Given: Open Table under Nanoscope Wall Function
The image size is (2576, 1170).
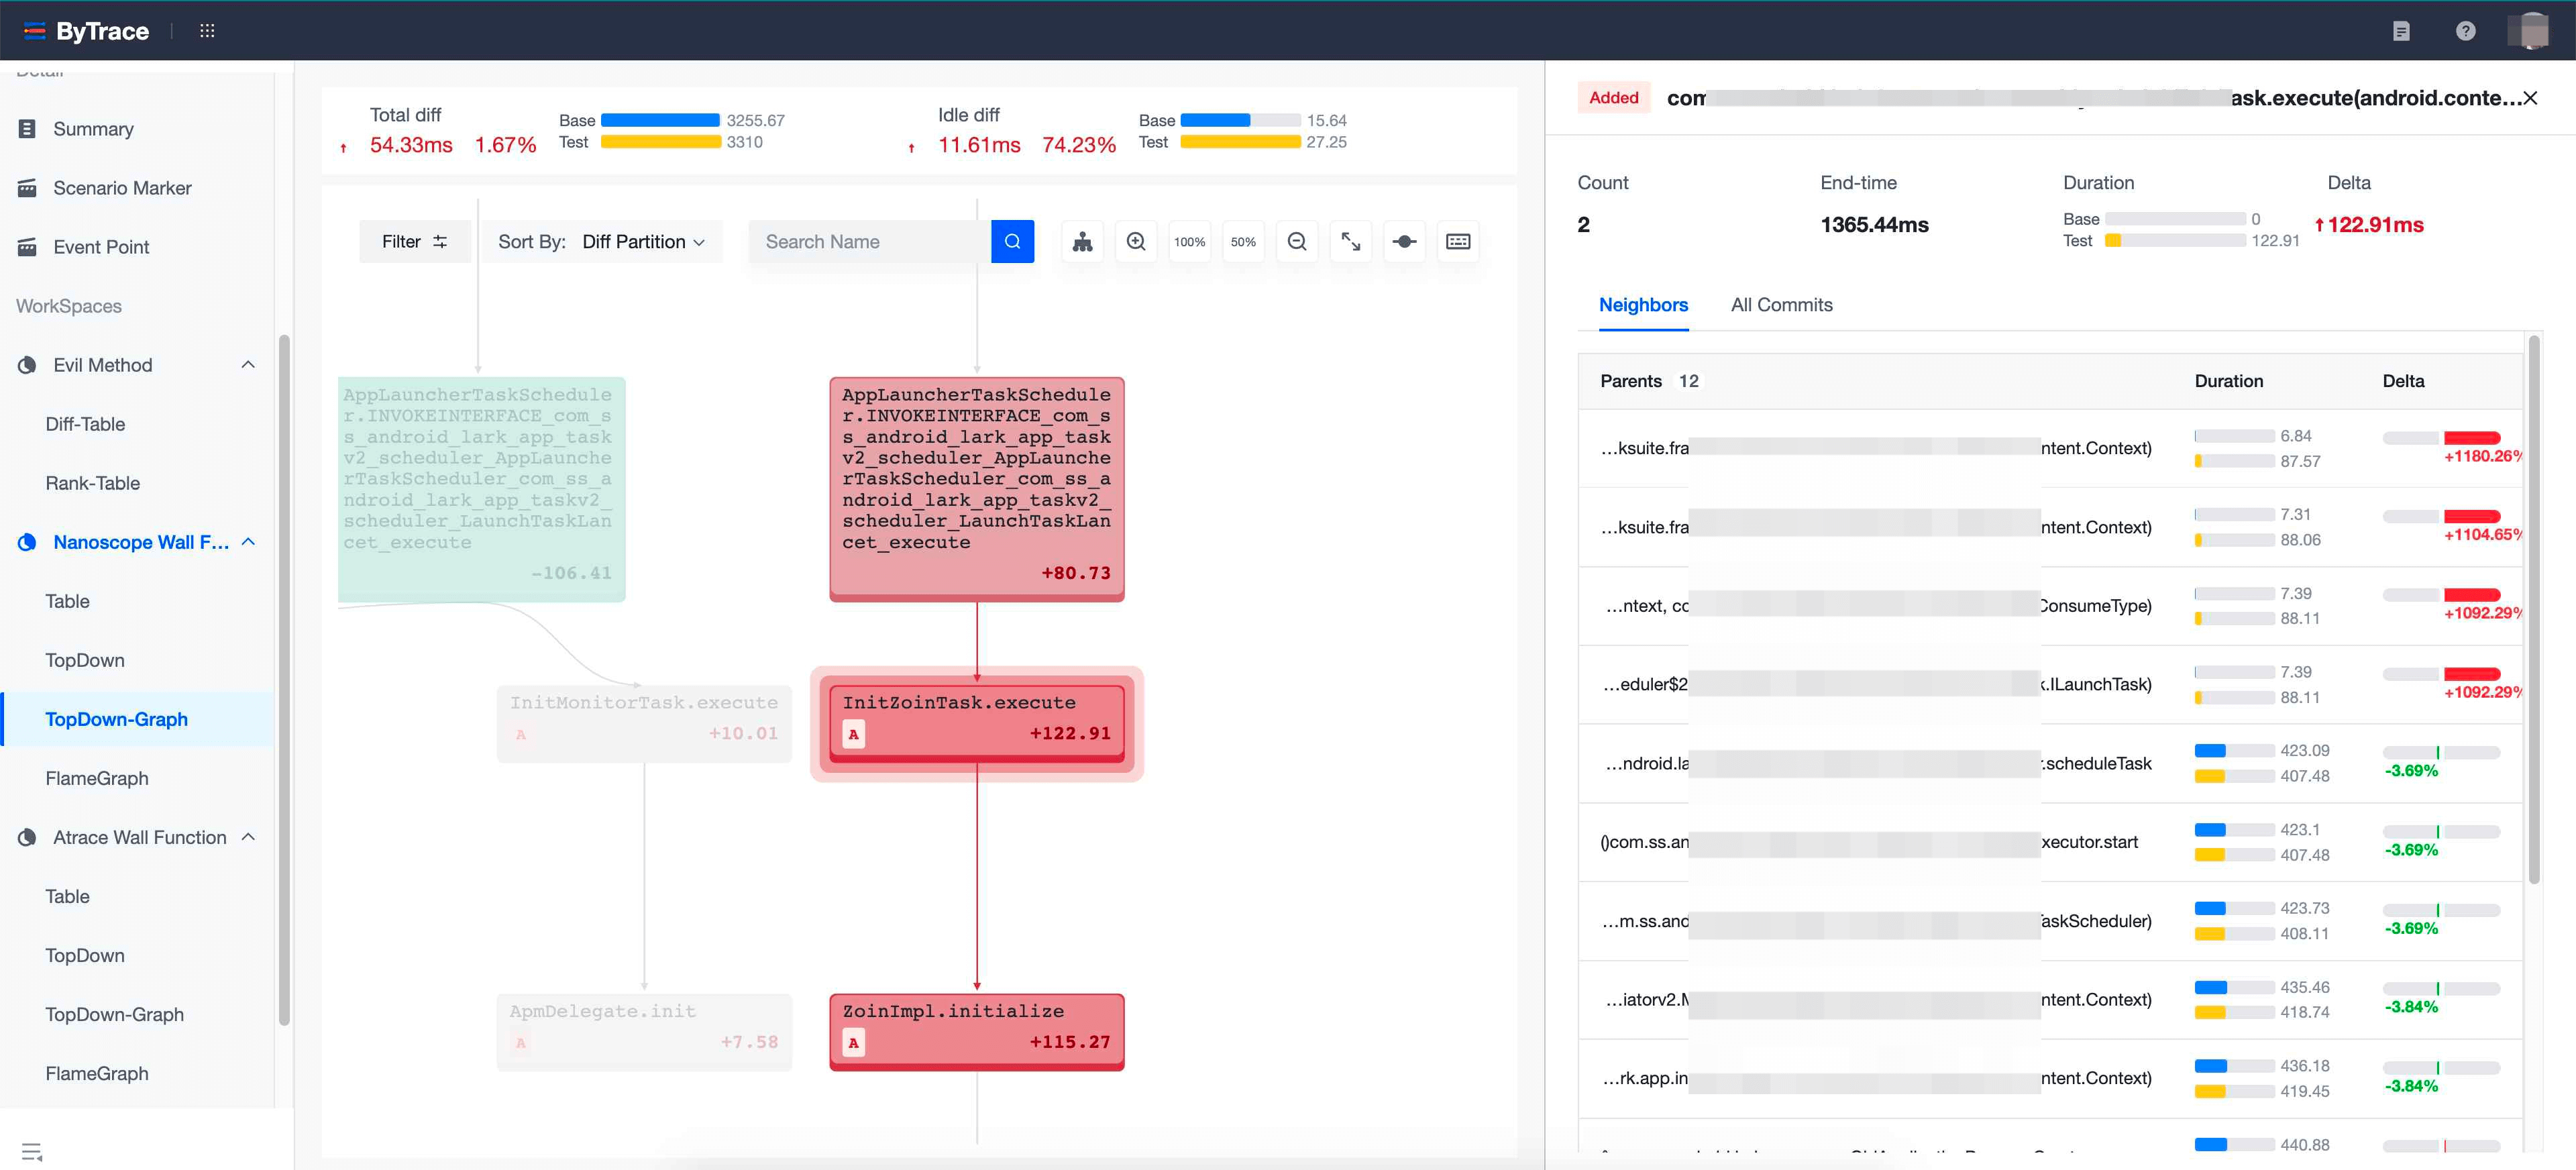Looking at the screenshot, I should tap(67, 601).
